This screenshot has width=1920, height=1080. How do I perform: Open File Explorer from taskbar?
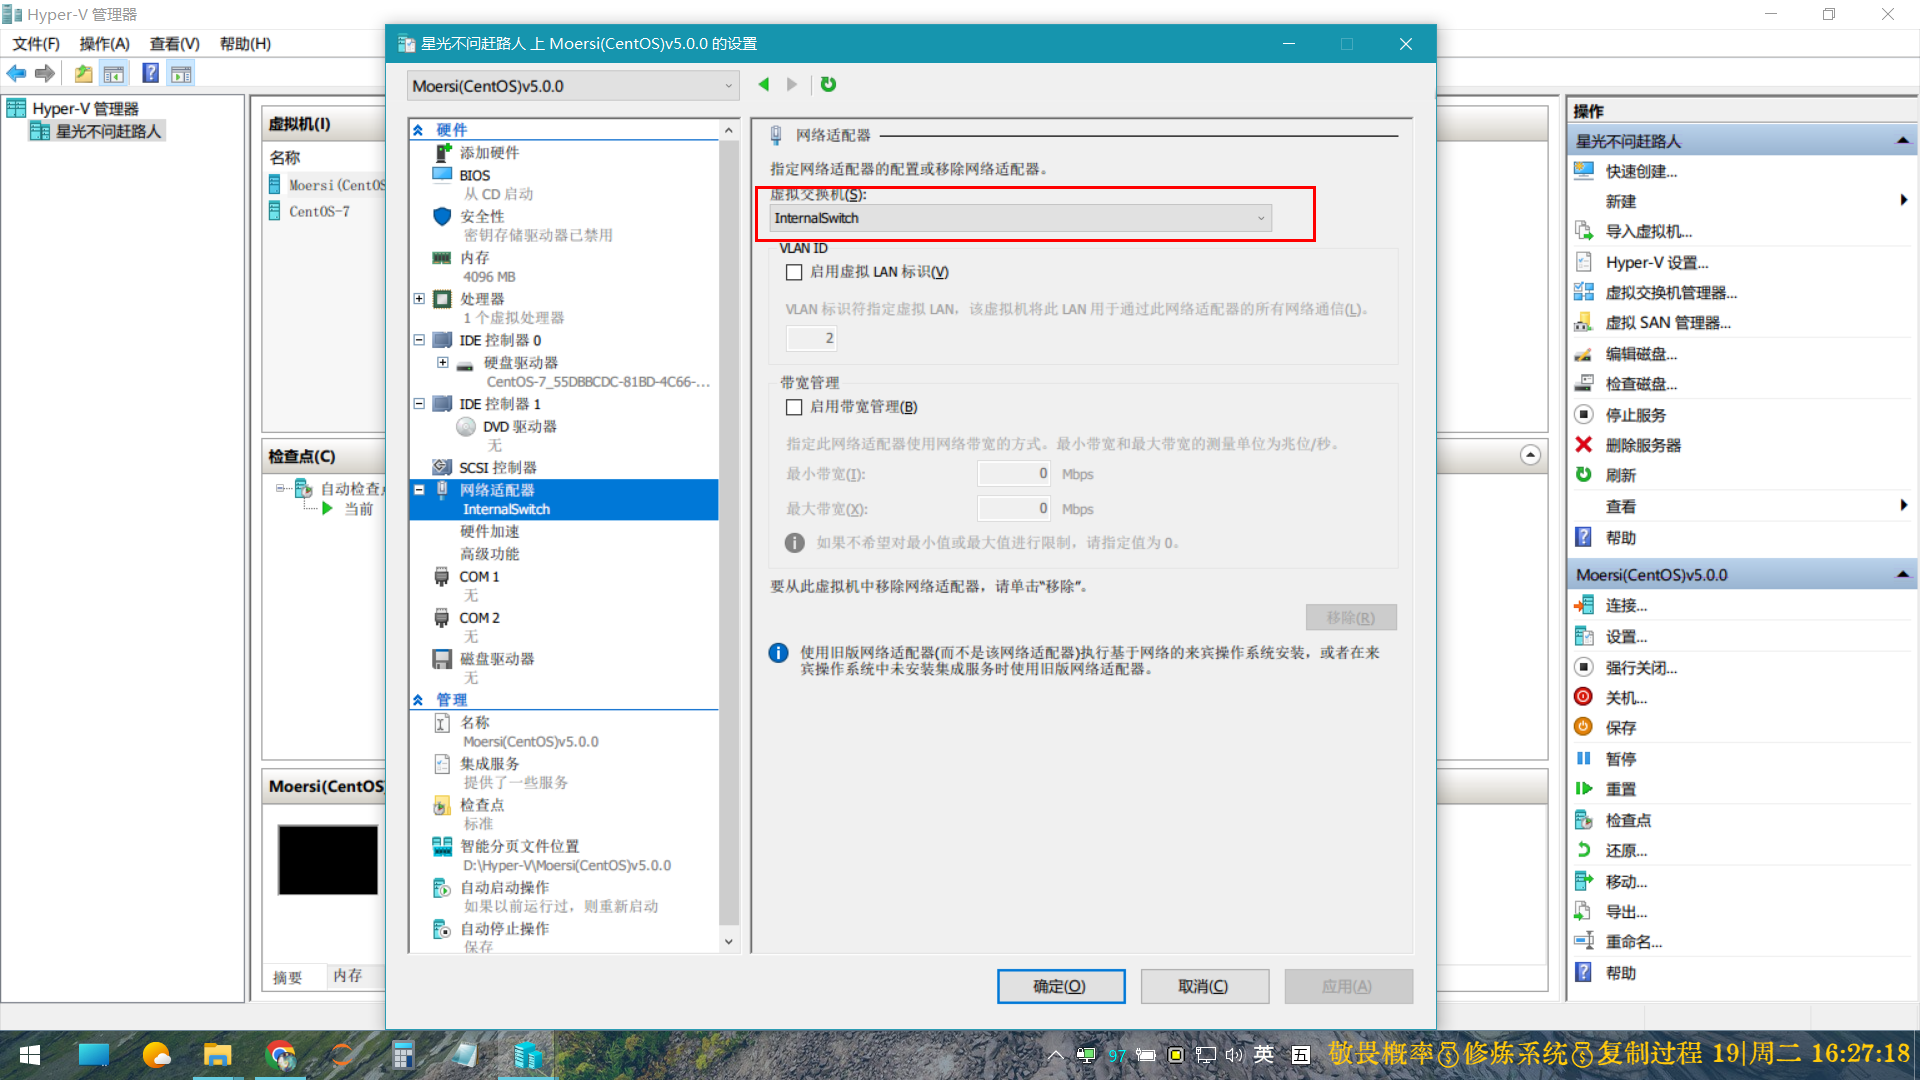tap(217, 1055)
